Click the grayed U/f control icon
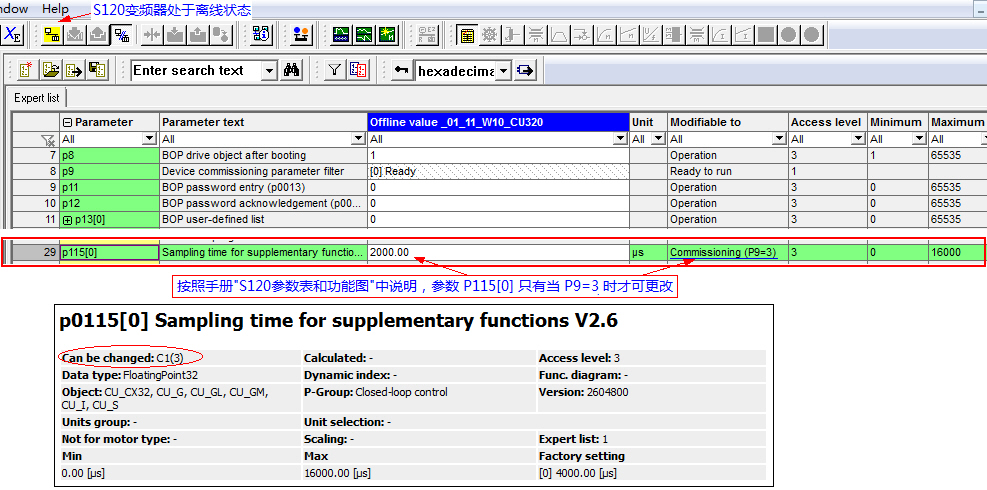The width and height of the screenshot is (987, 490). [651, 35]
